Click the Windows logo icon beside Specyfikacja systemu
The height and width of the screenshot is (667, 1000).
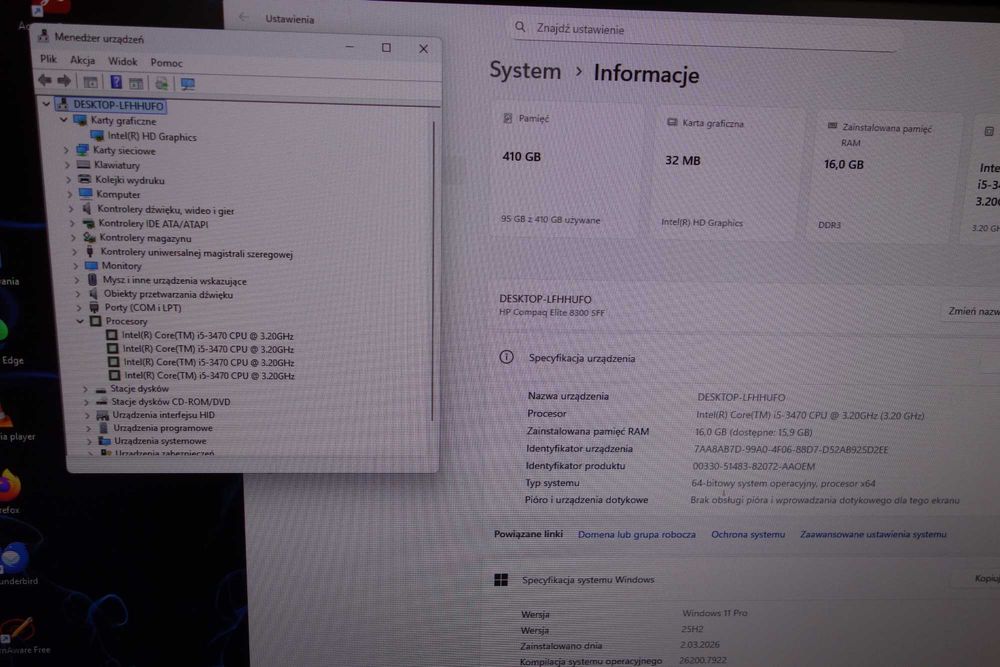(x=501, y=580)
